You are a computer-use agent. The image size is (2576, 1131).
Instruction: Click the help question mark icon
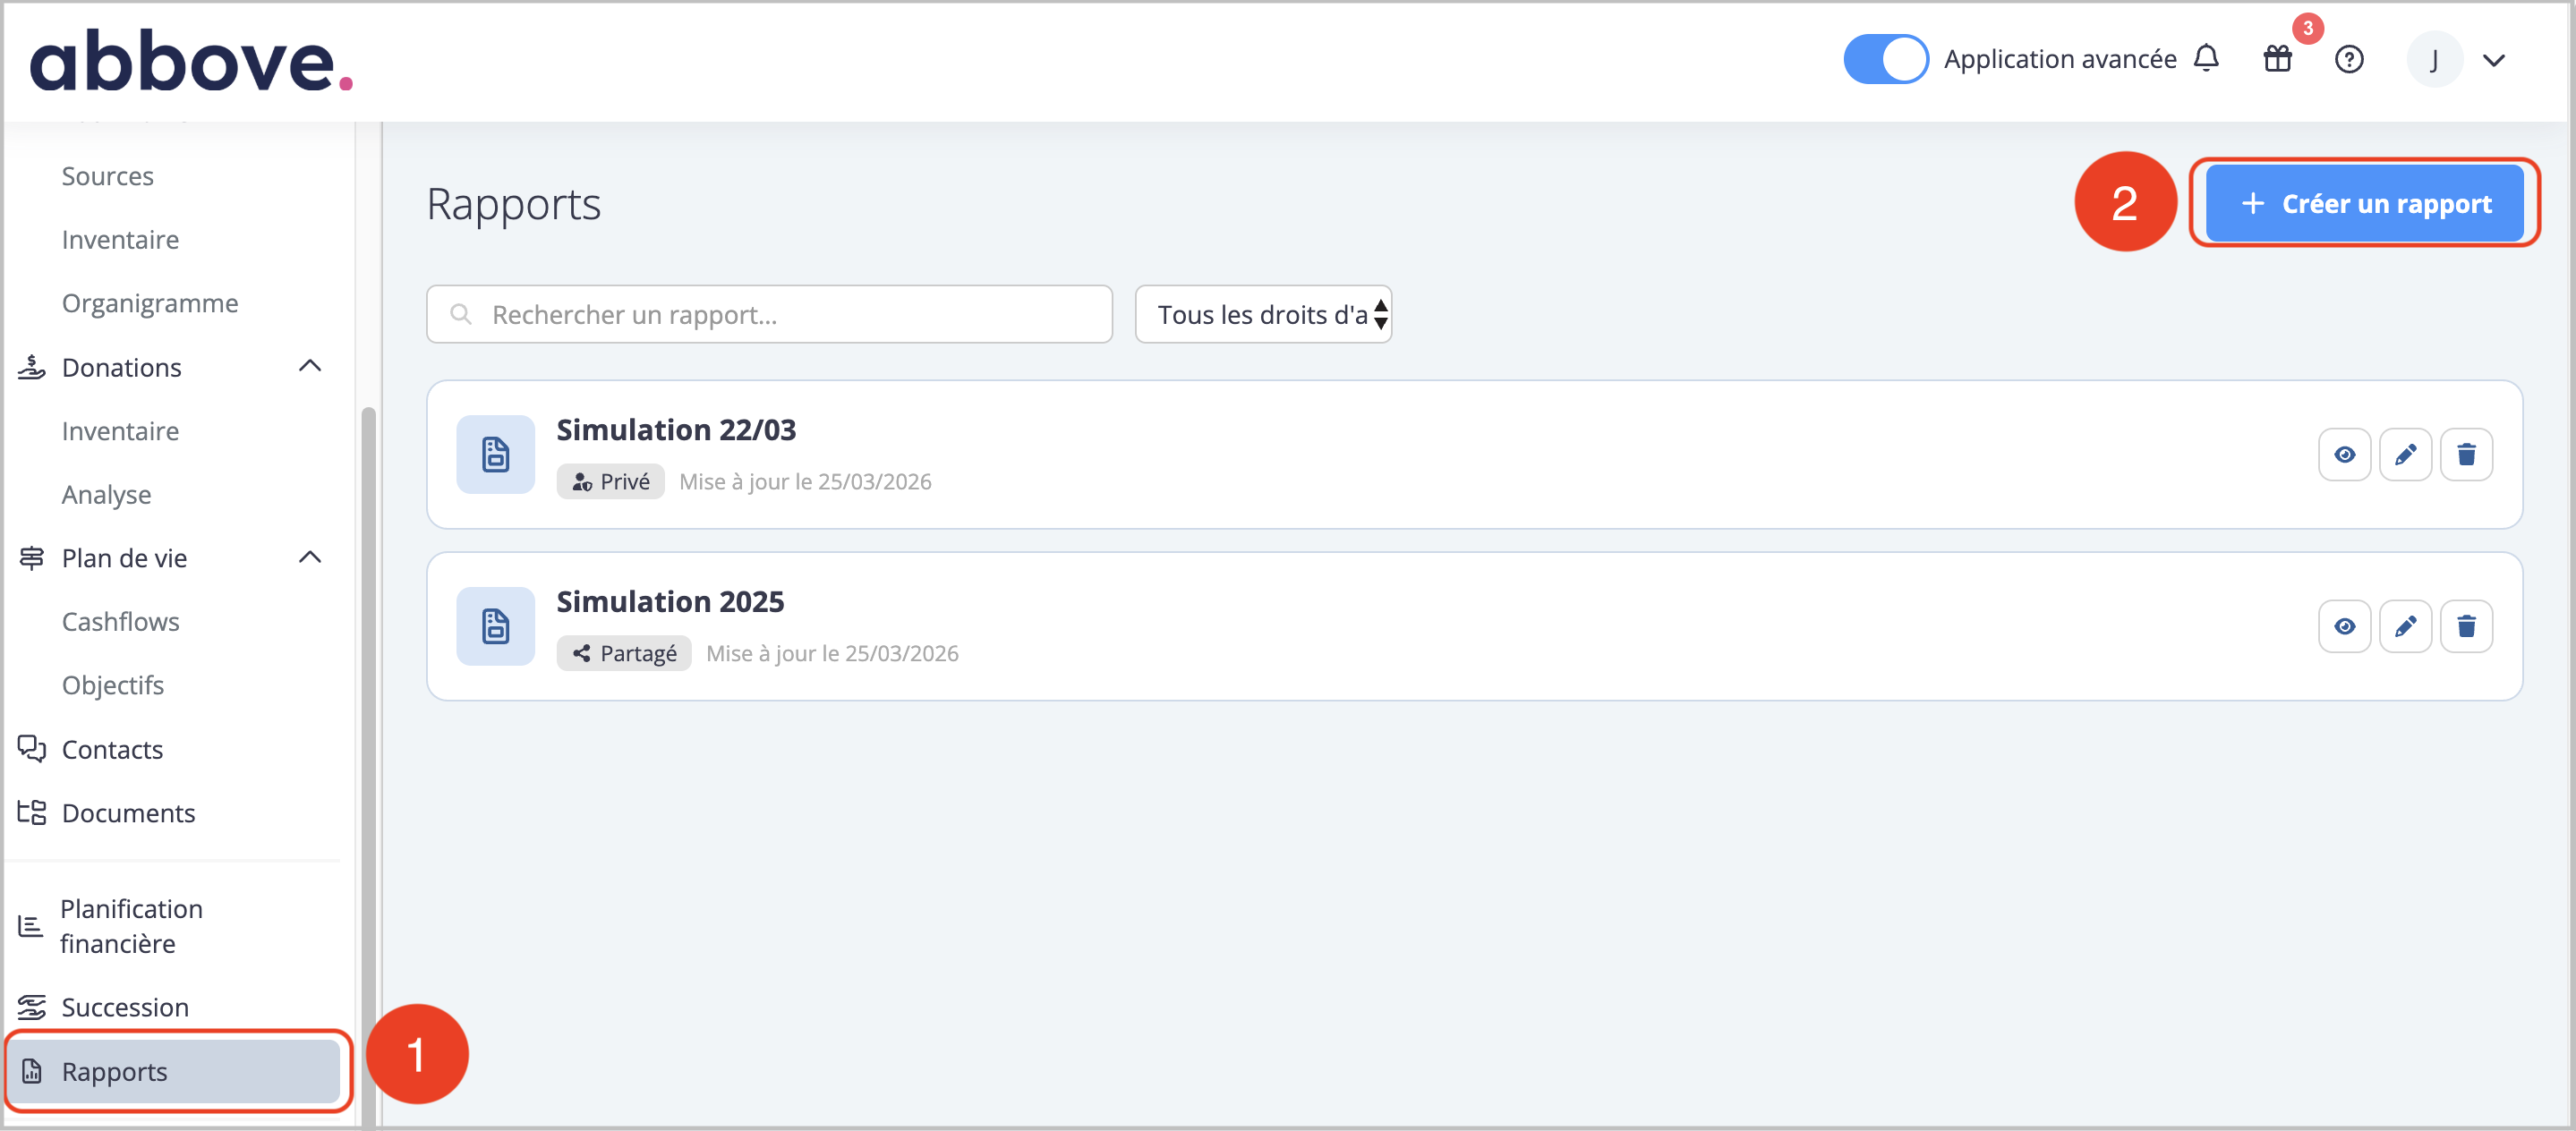point(2348,60)
